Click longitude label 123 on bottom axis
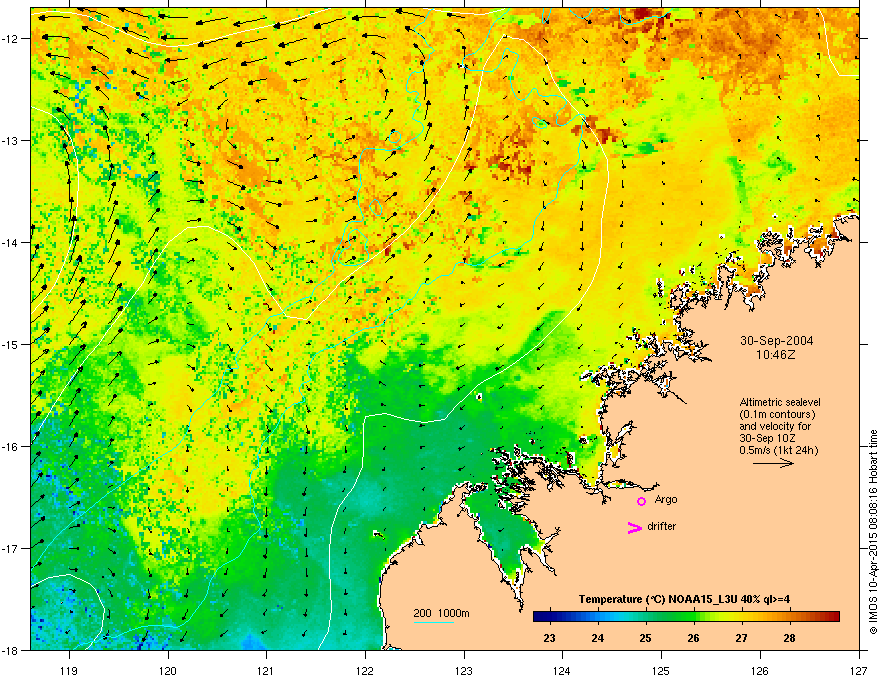Screen dimensions: 880x680 coord(464,670)
